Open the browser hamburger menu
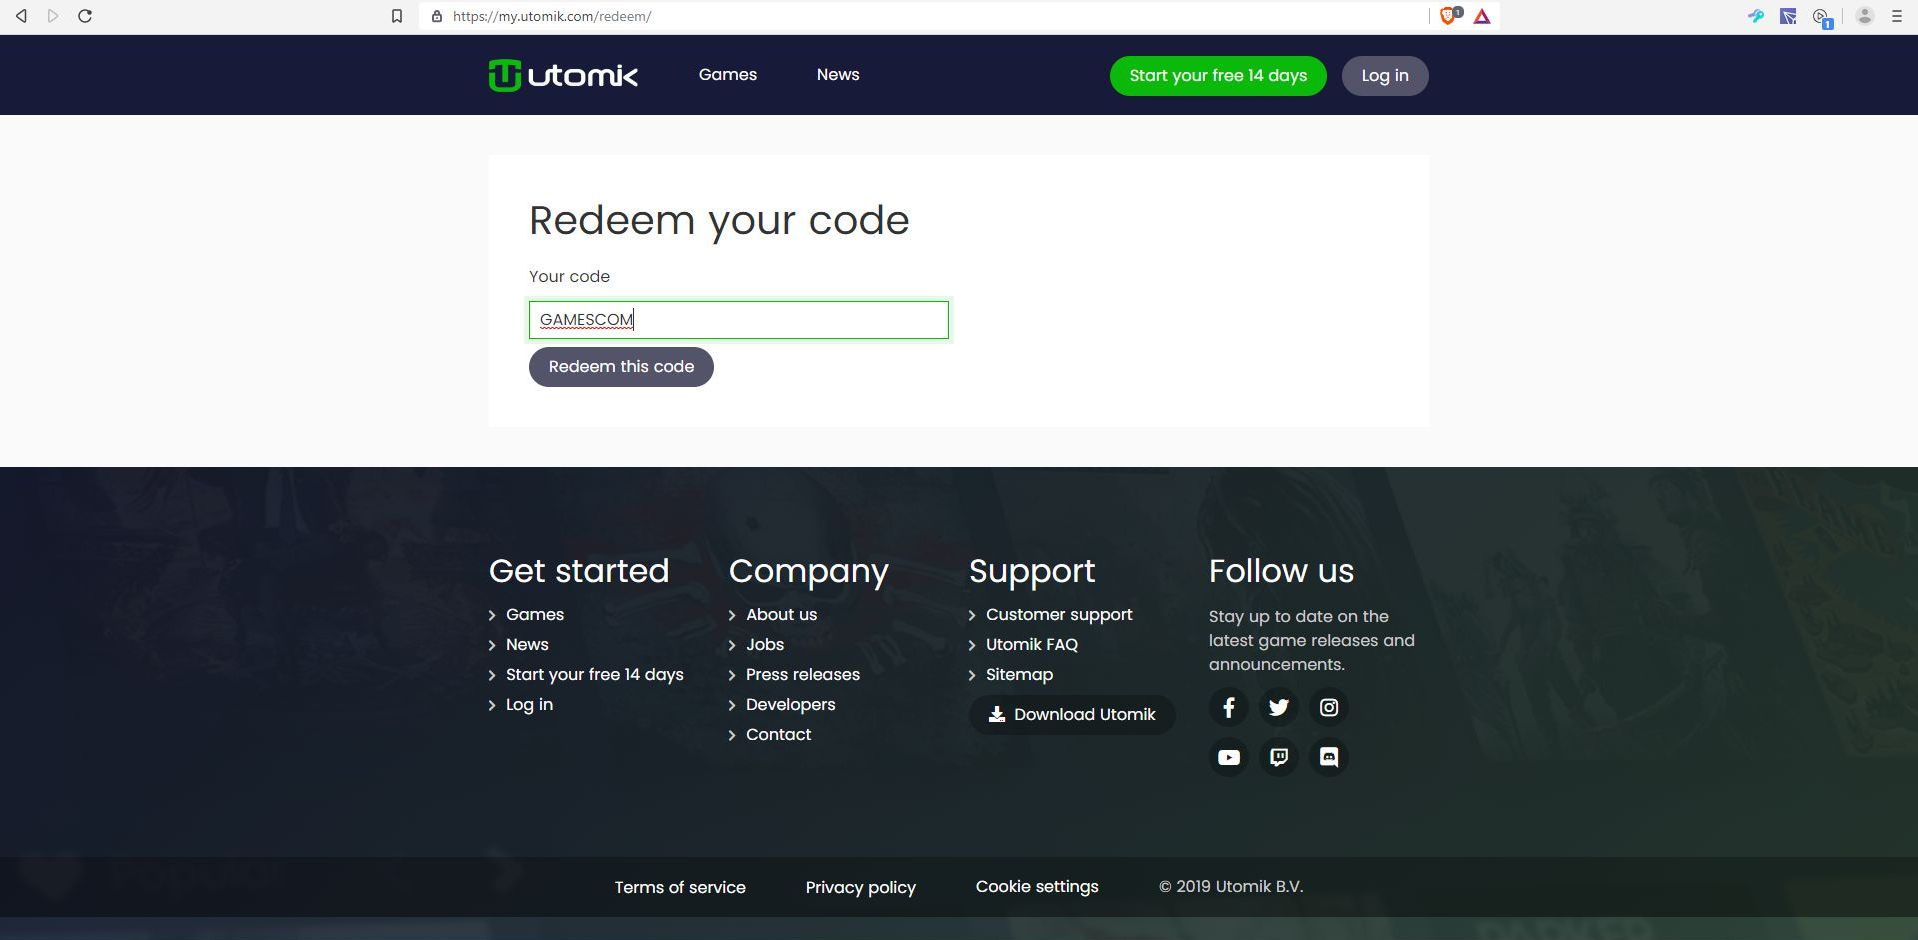Image resolution: width=1918 pixels, height=940 pixels. click(x=1896, y=16)
